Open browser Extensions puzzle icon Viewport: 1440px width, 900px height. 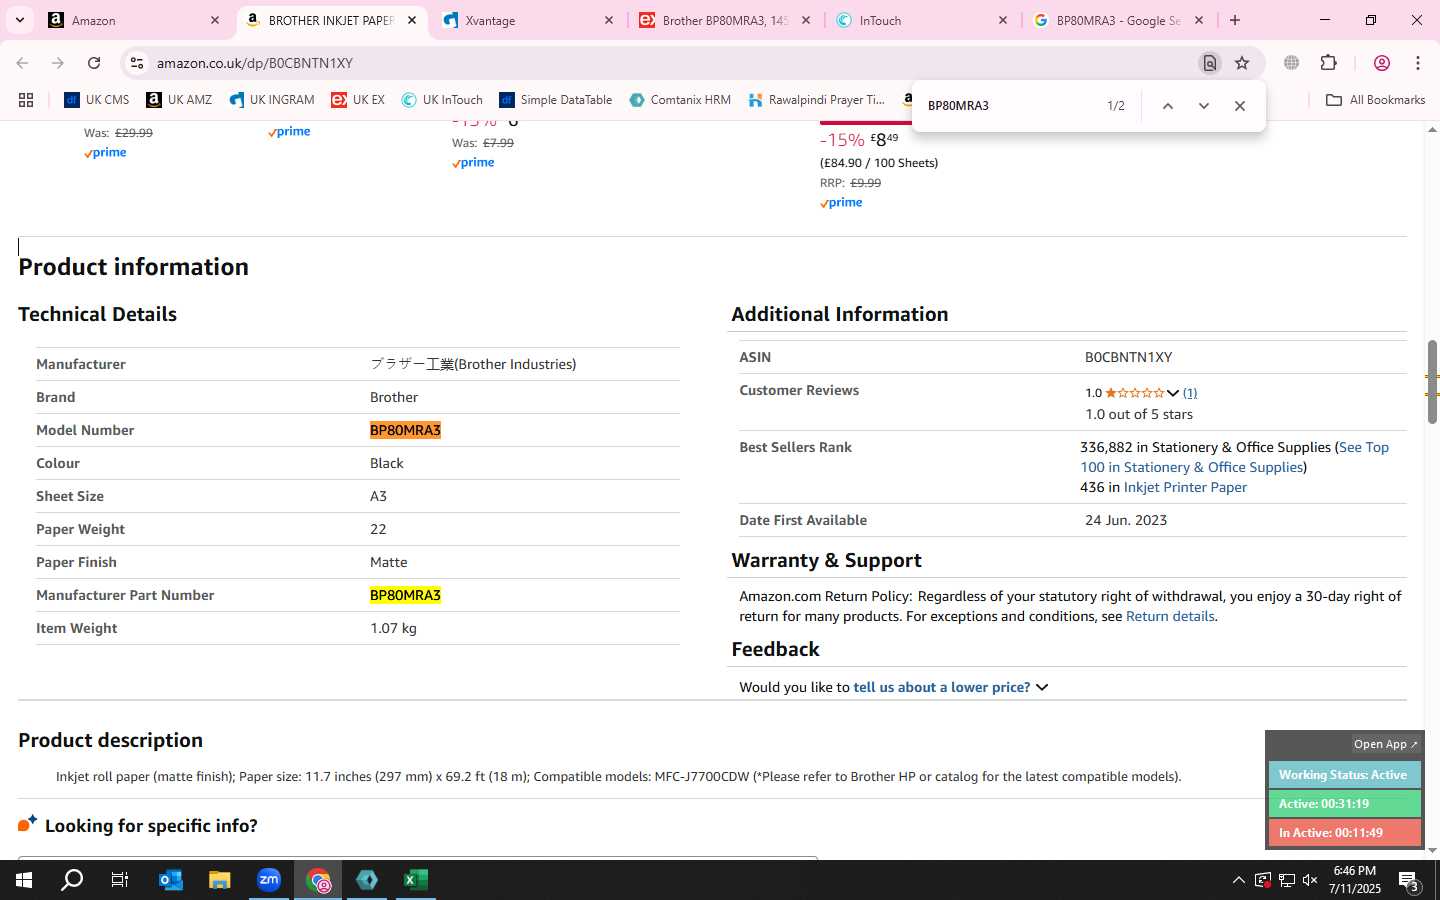coord(1328,63)
